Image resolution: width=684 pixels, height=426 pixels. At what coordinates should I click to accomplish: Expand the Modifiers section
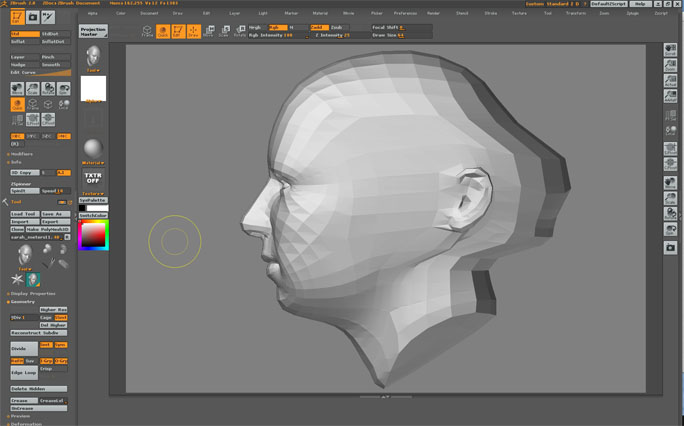(x=20, y=154)
